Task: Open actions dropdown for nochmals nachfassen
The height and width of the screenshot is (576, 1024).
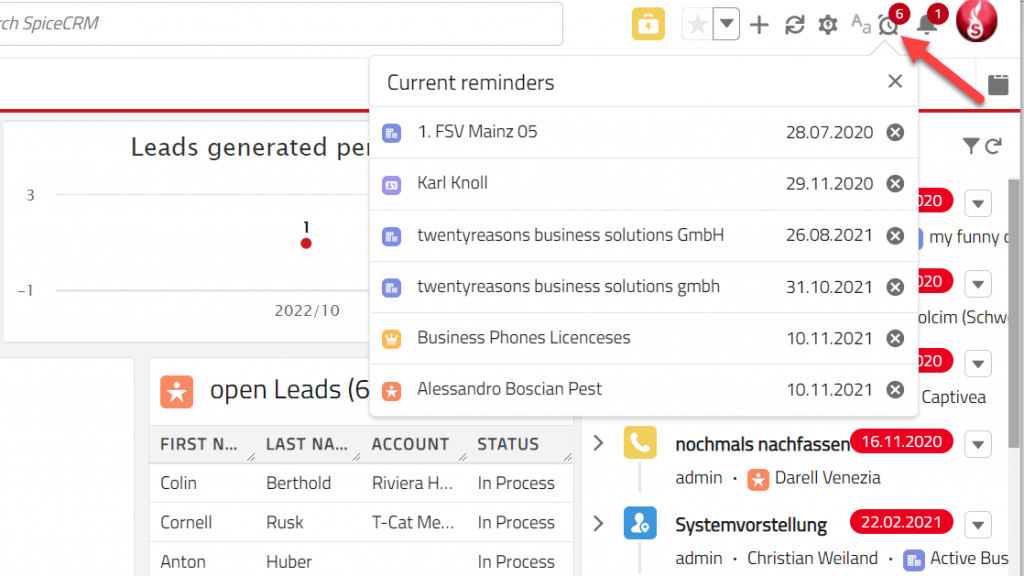Action: [978, 445]
